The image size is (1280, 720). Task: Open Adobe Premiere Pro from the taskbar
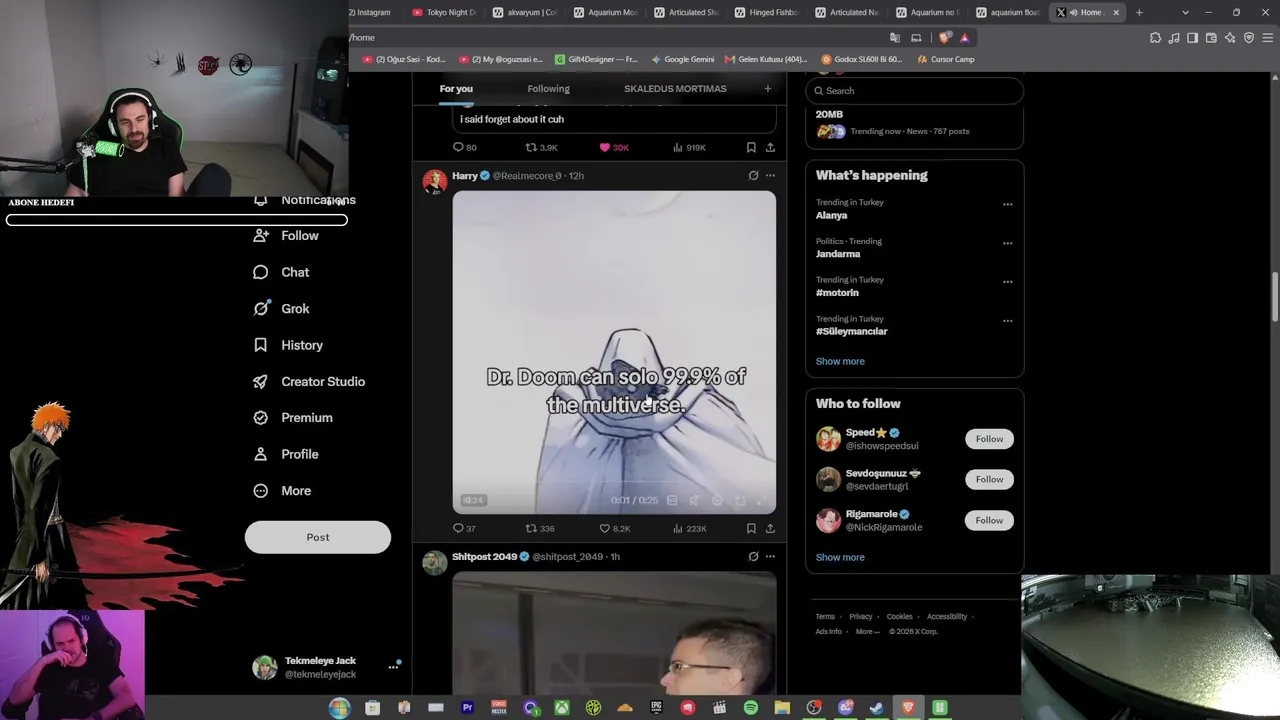467,708
